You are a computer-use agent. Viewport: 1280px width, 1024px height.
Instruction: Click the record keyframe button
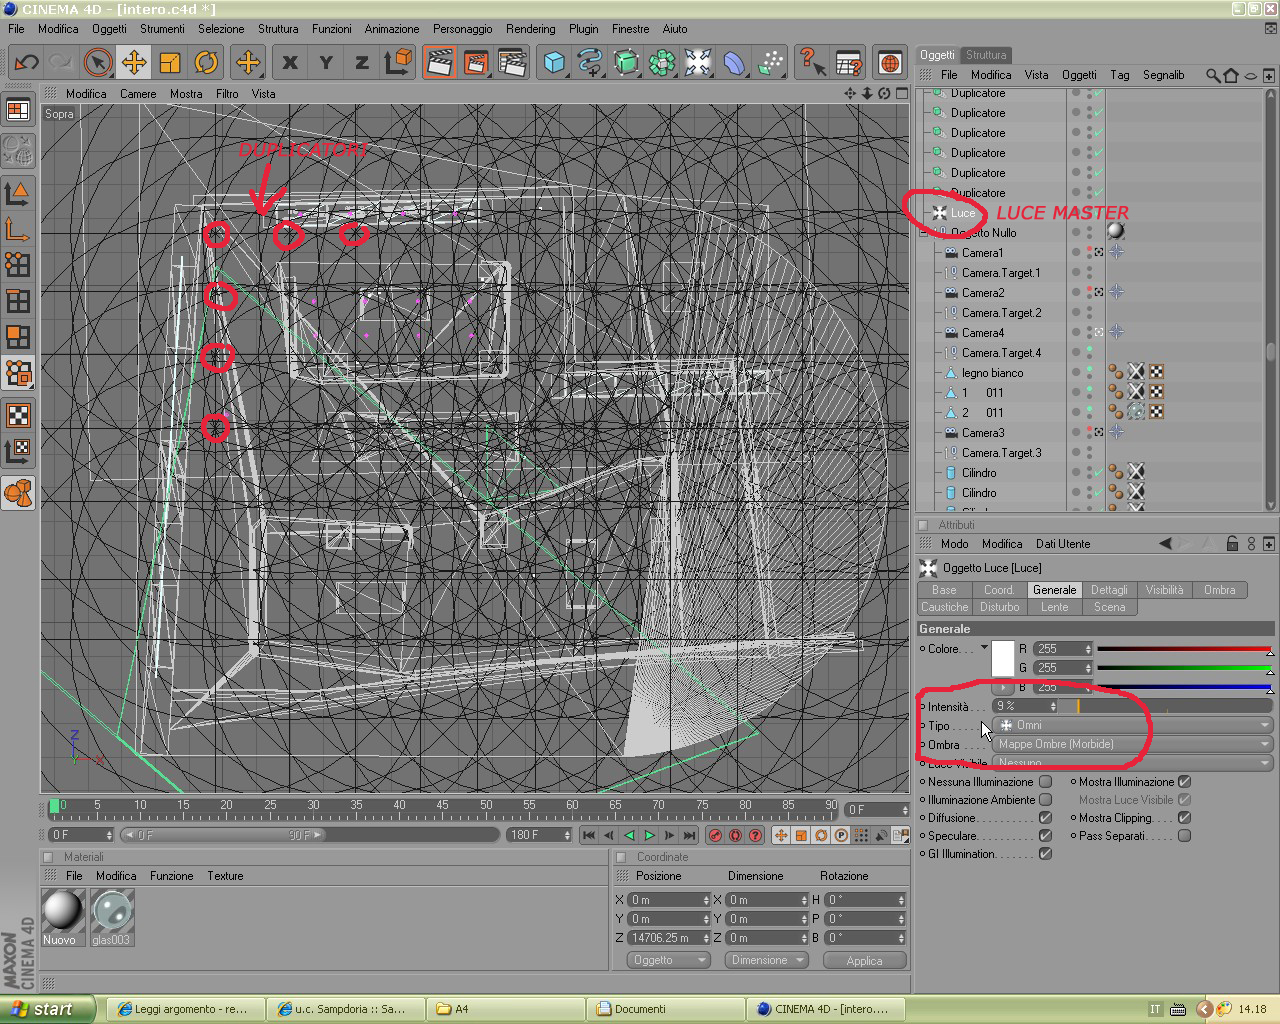(715, 835)
